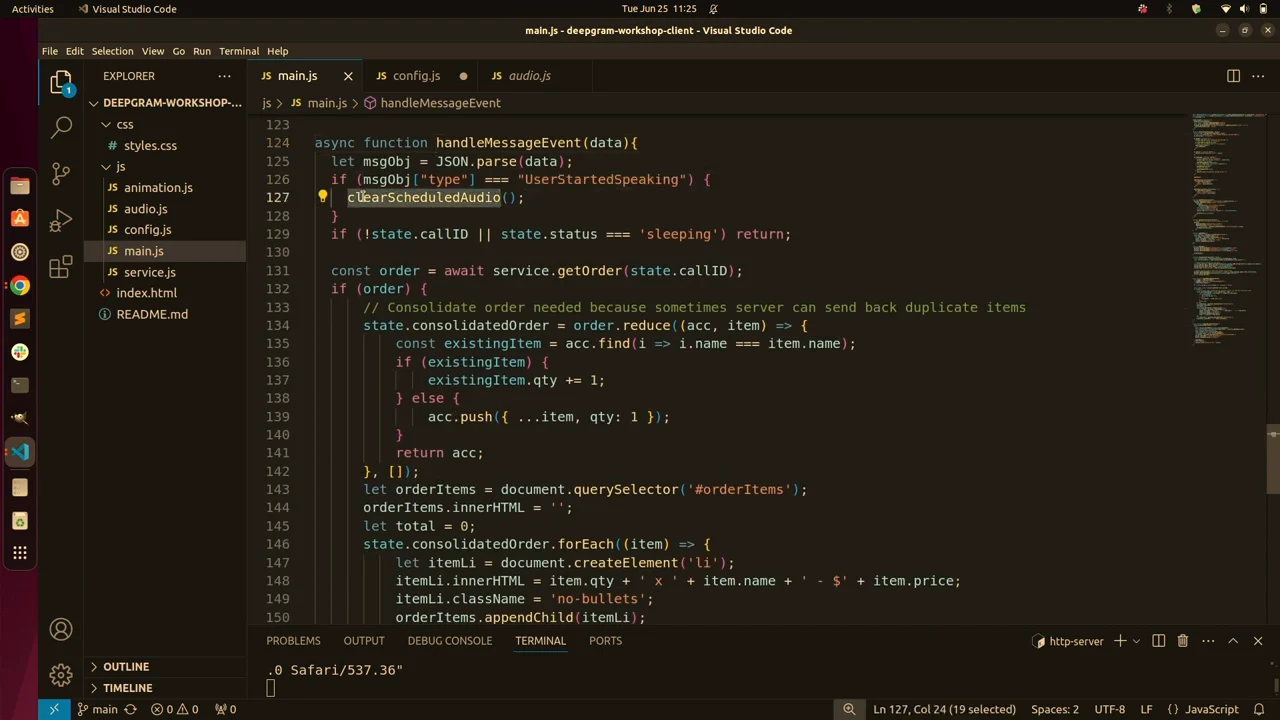The image size is (1280, 720).
Task: Click the Files icon in Ubuntu dock
Action: 20,185
